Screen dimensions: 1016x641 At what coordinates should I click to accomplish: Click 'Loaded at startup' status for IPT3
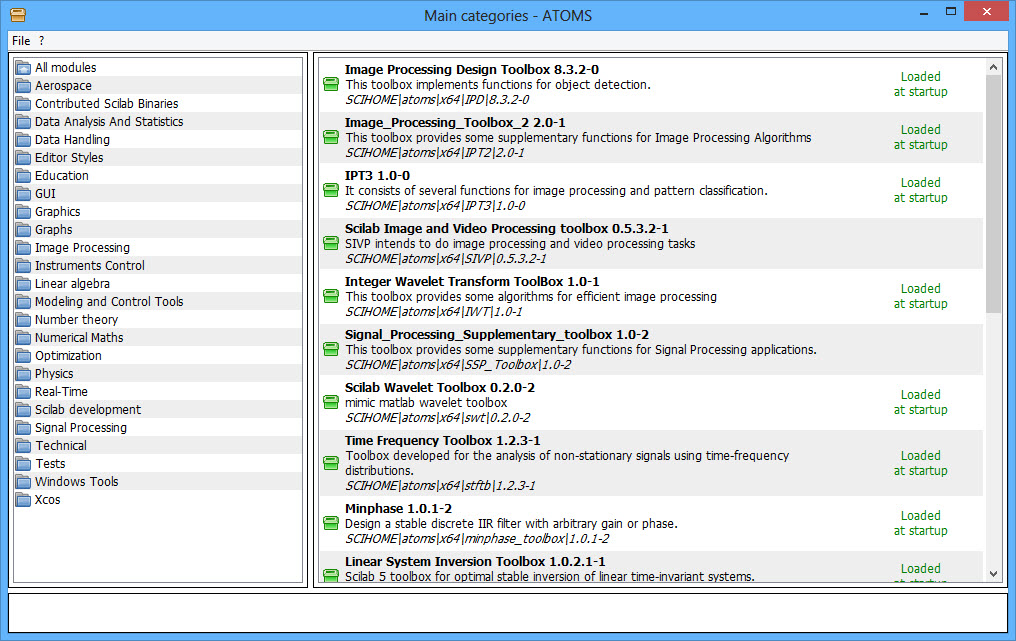tap(921, 190)
